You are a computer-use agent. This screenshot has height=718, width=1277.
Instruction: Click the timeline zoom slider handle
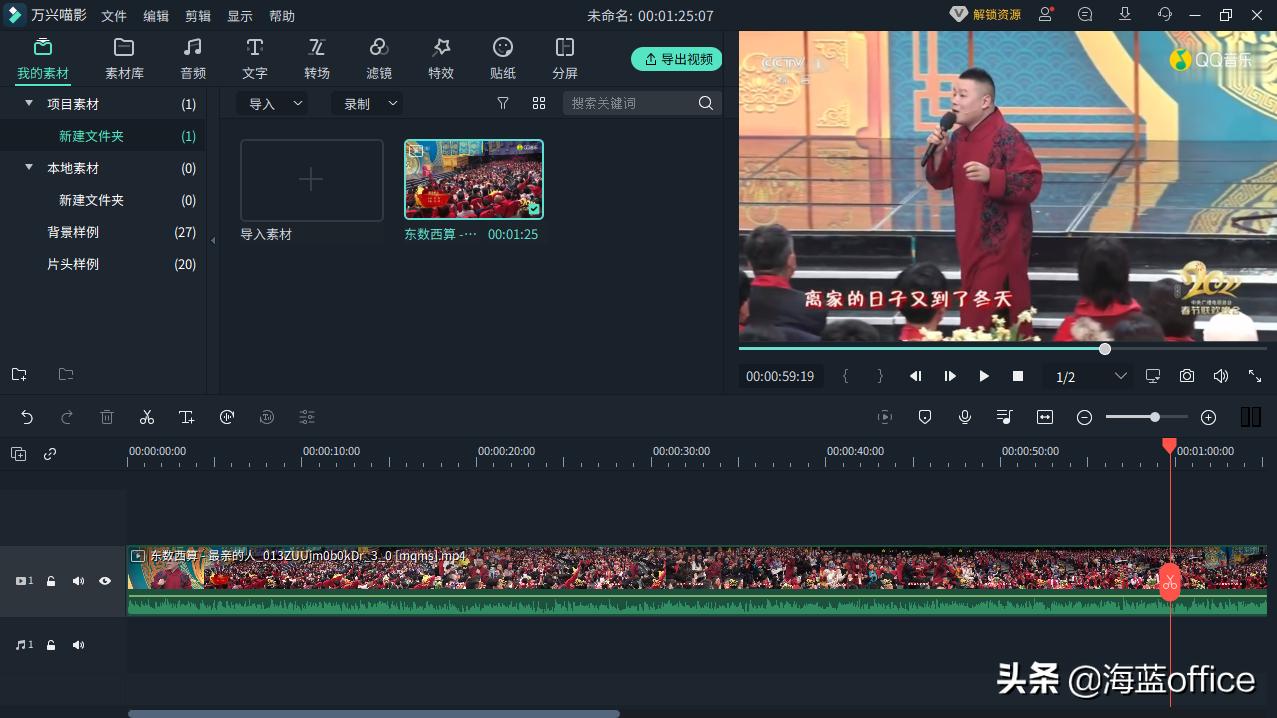tap(1155, 417)
